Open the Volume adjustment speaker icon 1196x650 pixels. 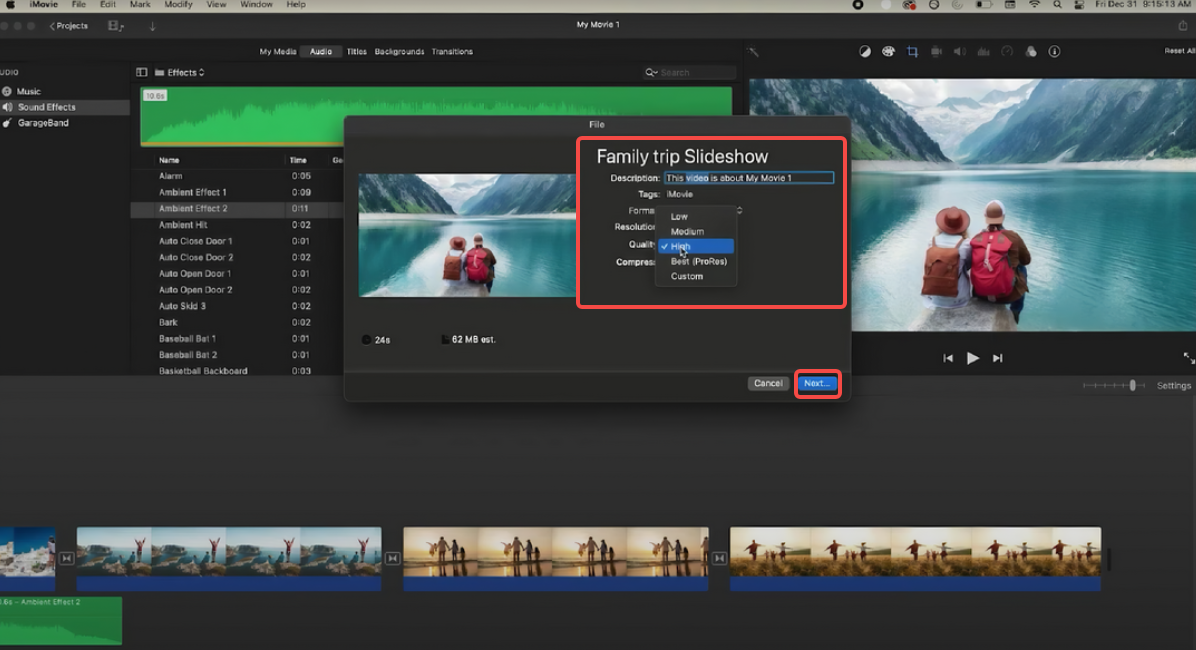(x=960, y=51)
